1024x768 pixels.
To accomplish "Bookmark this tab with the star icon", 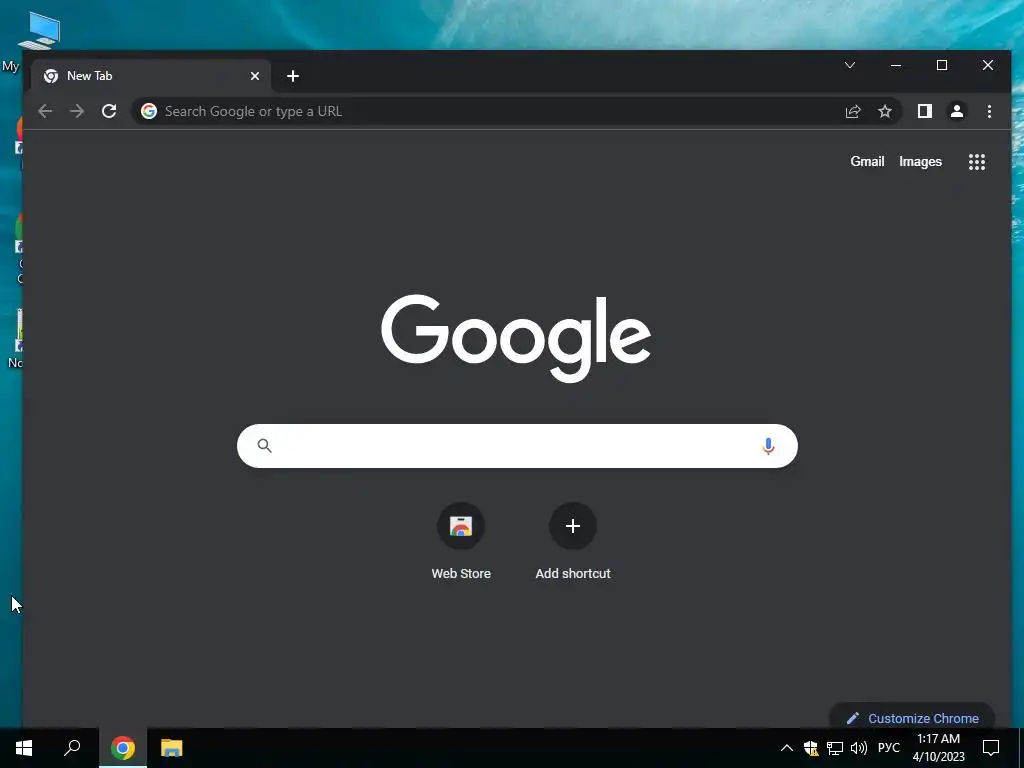I will click(885, 112).
